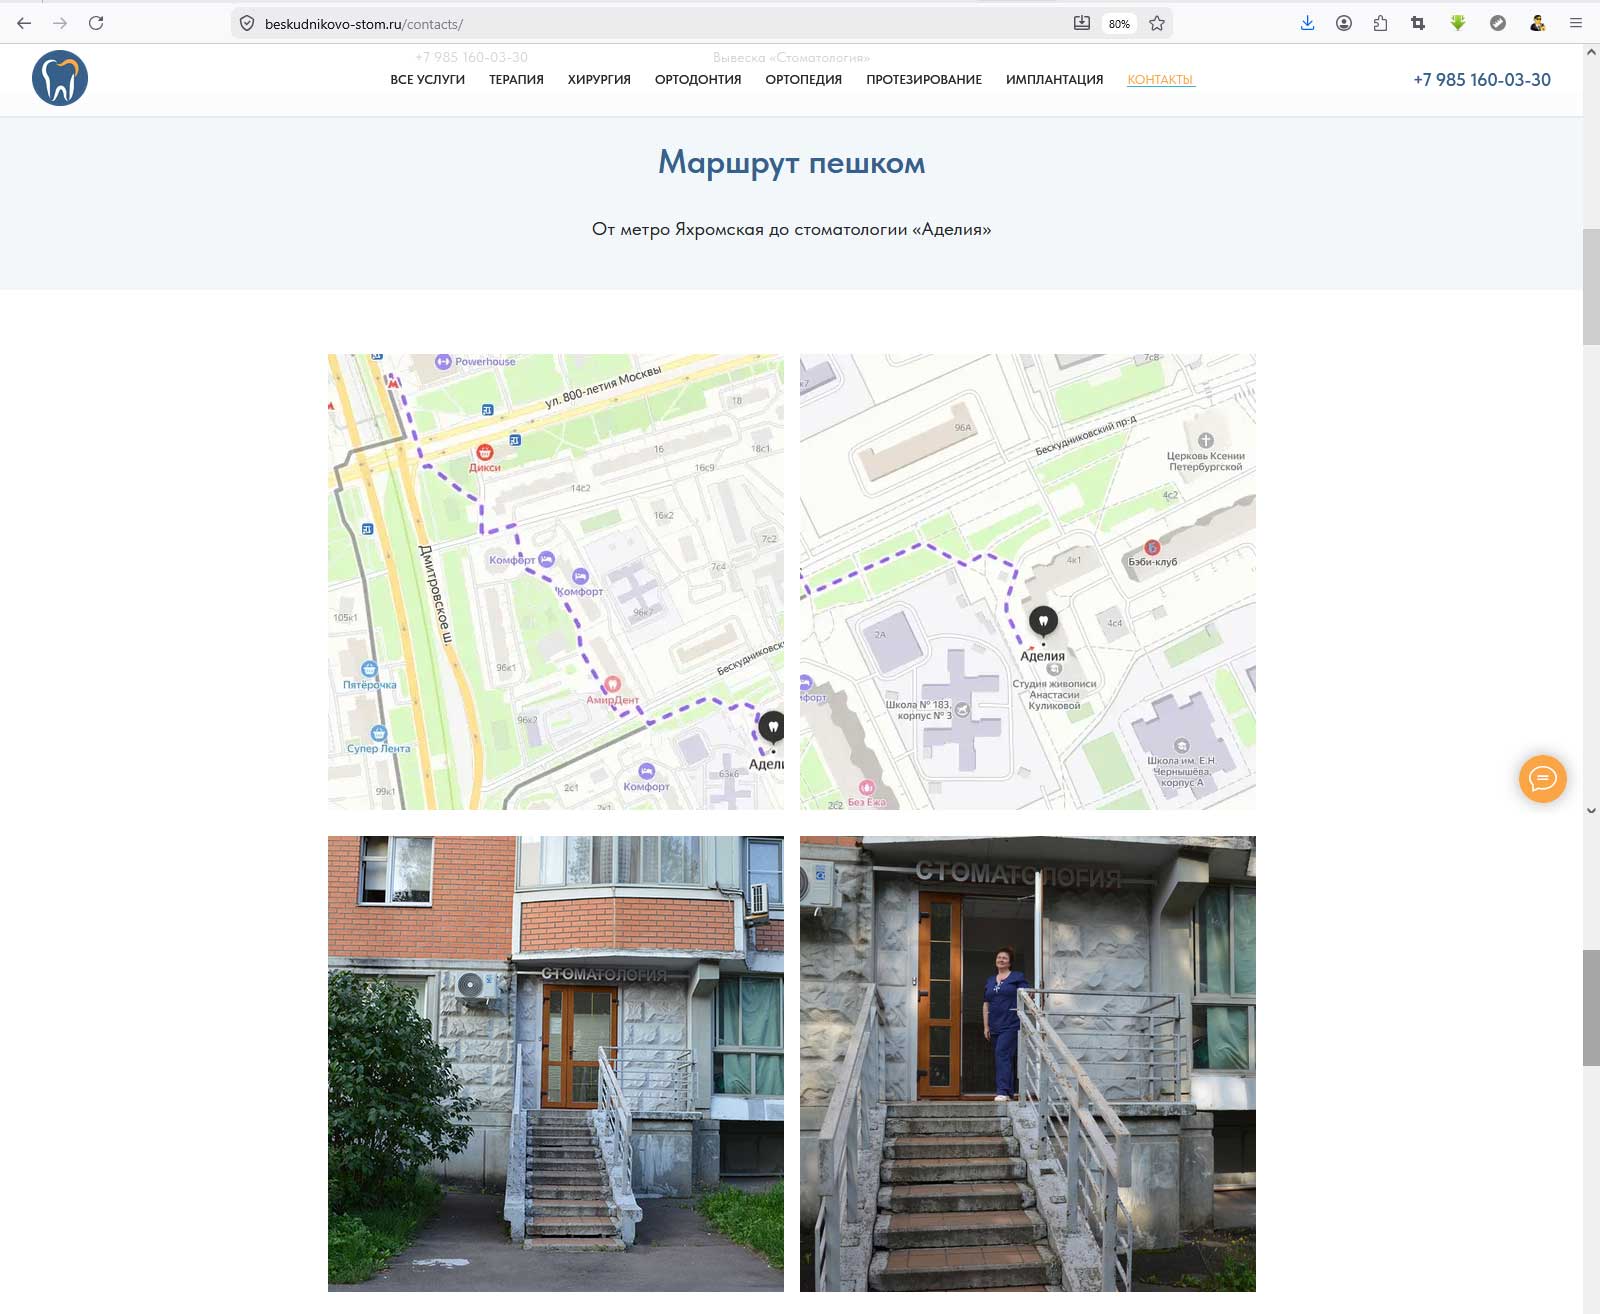Viewport: 1600px width, 1314px height.
Task: Bookmark this page with the star icon
Action: [x=1157, y=23]
